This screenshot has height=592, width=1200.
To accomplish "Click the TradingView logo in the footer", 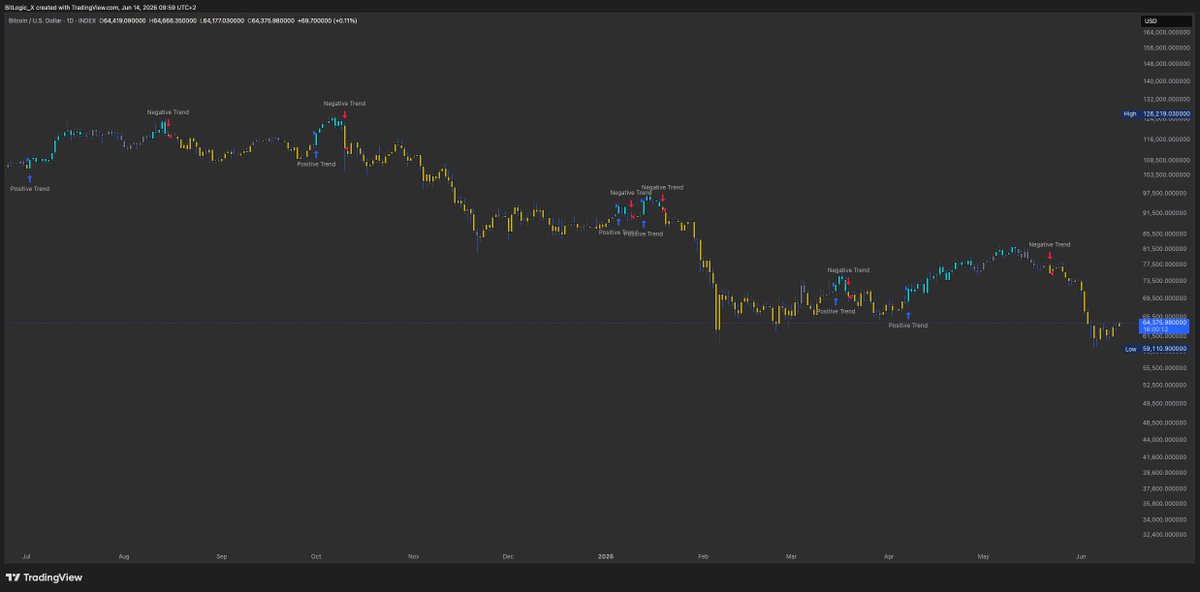I will point(44,577).
